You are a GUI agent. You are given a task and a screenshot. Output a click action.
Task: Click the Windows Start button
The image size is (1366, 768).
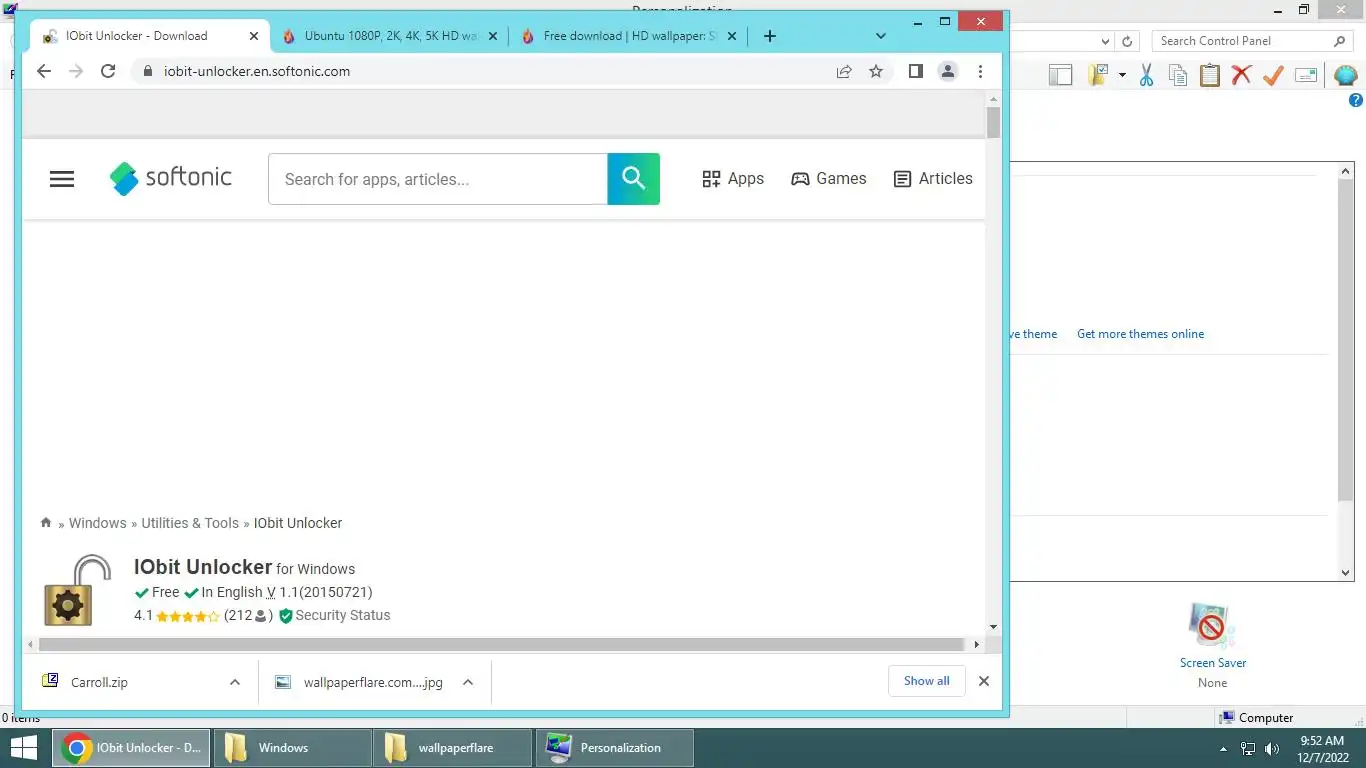(x=23, y=748)
